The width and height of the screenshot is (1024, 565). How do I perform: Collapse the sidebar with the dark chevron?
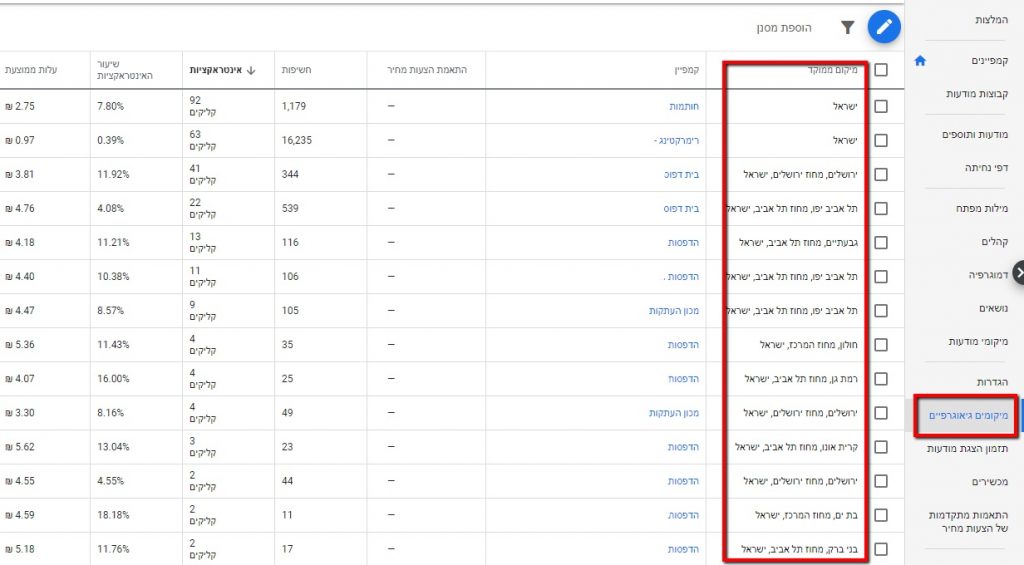click(1017, 272)
